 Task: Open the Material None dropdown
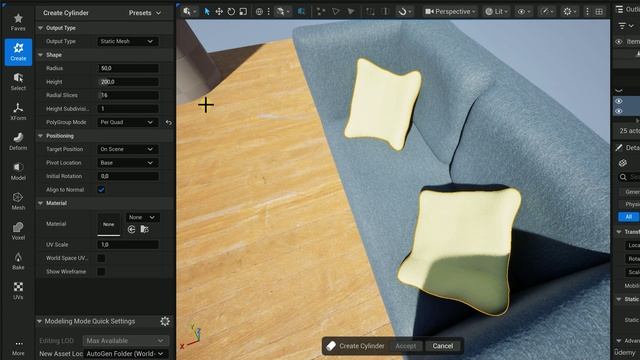(142, 218)
